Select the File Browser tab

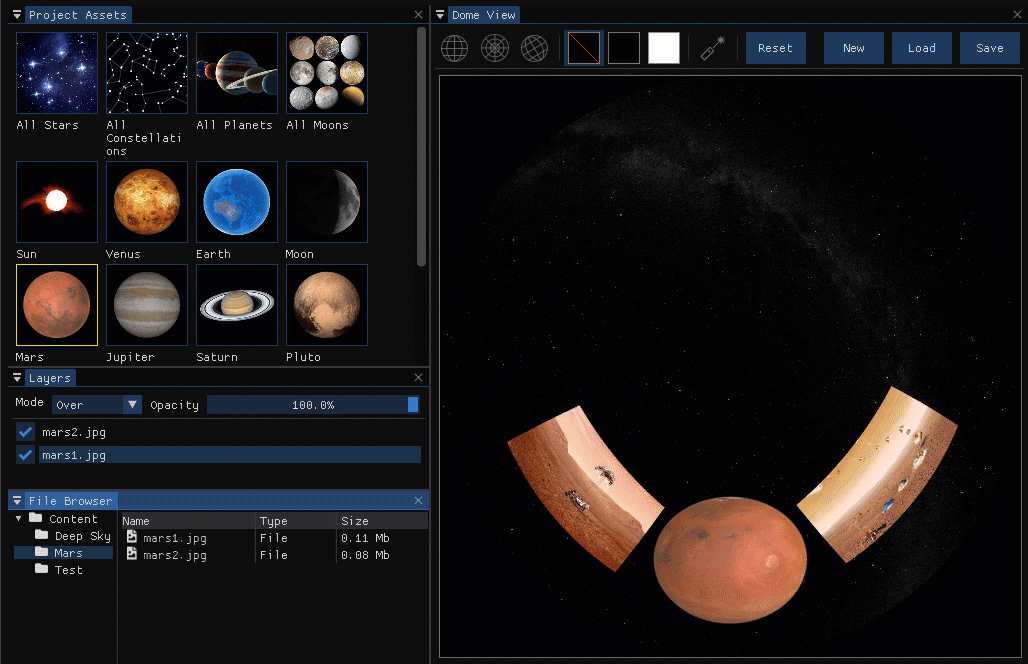tap(70, 501)
